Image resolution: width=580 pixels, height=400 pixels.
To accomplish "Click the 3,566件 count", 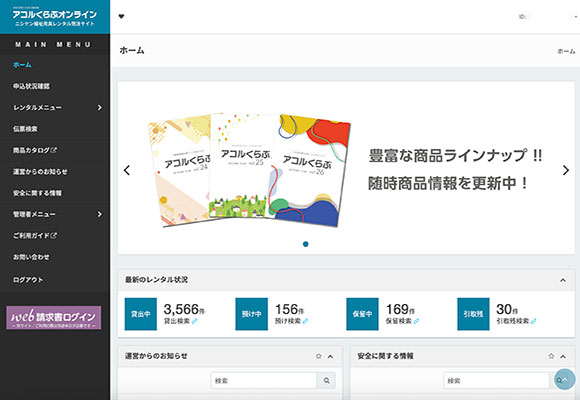I will click(x=184, y=309).
